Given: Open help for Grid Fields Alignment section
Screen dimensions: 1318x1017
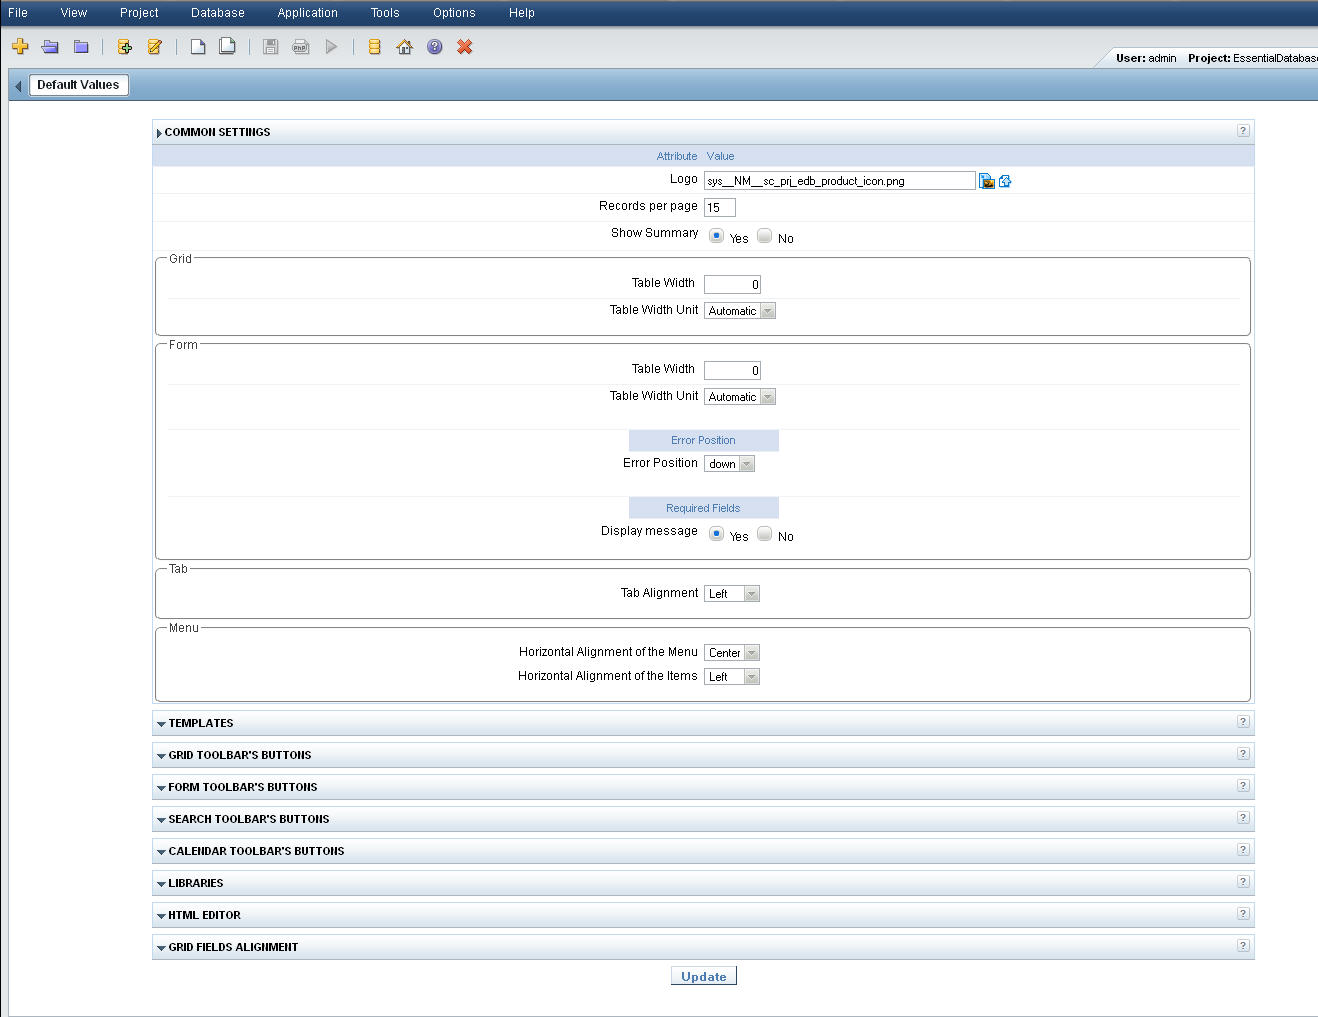Looking at the screenshot, I should [x=1243, y=946].
